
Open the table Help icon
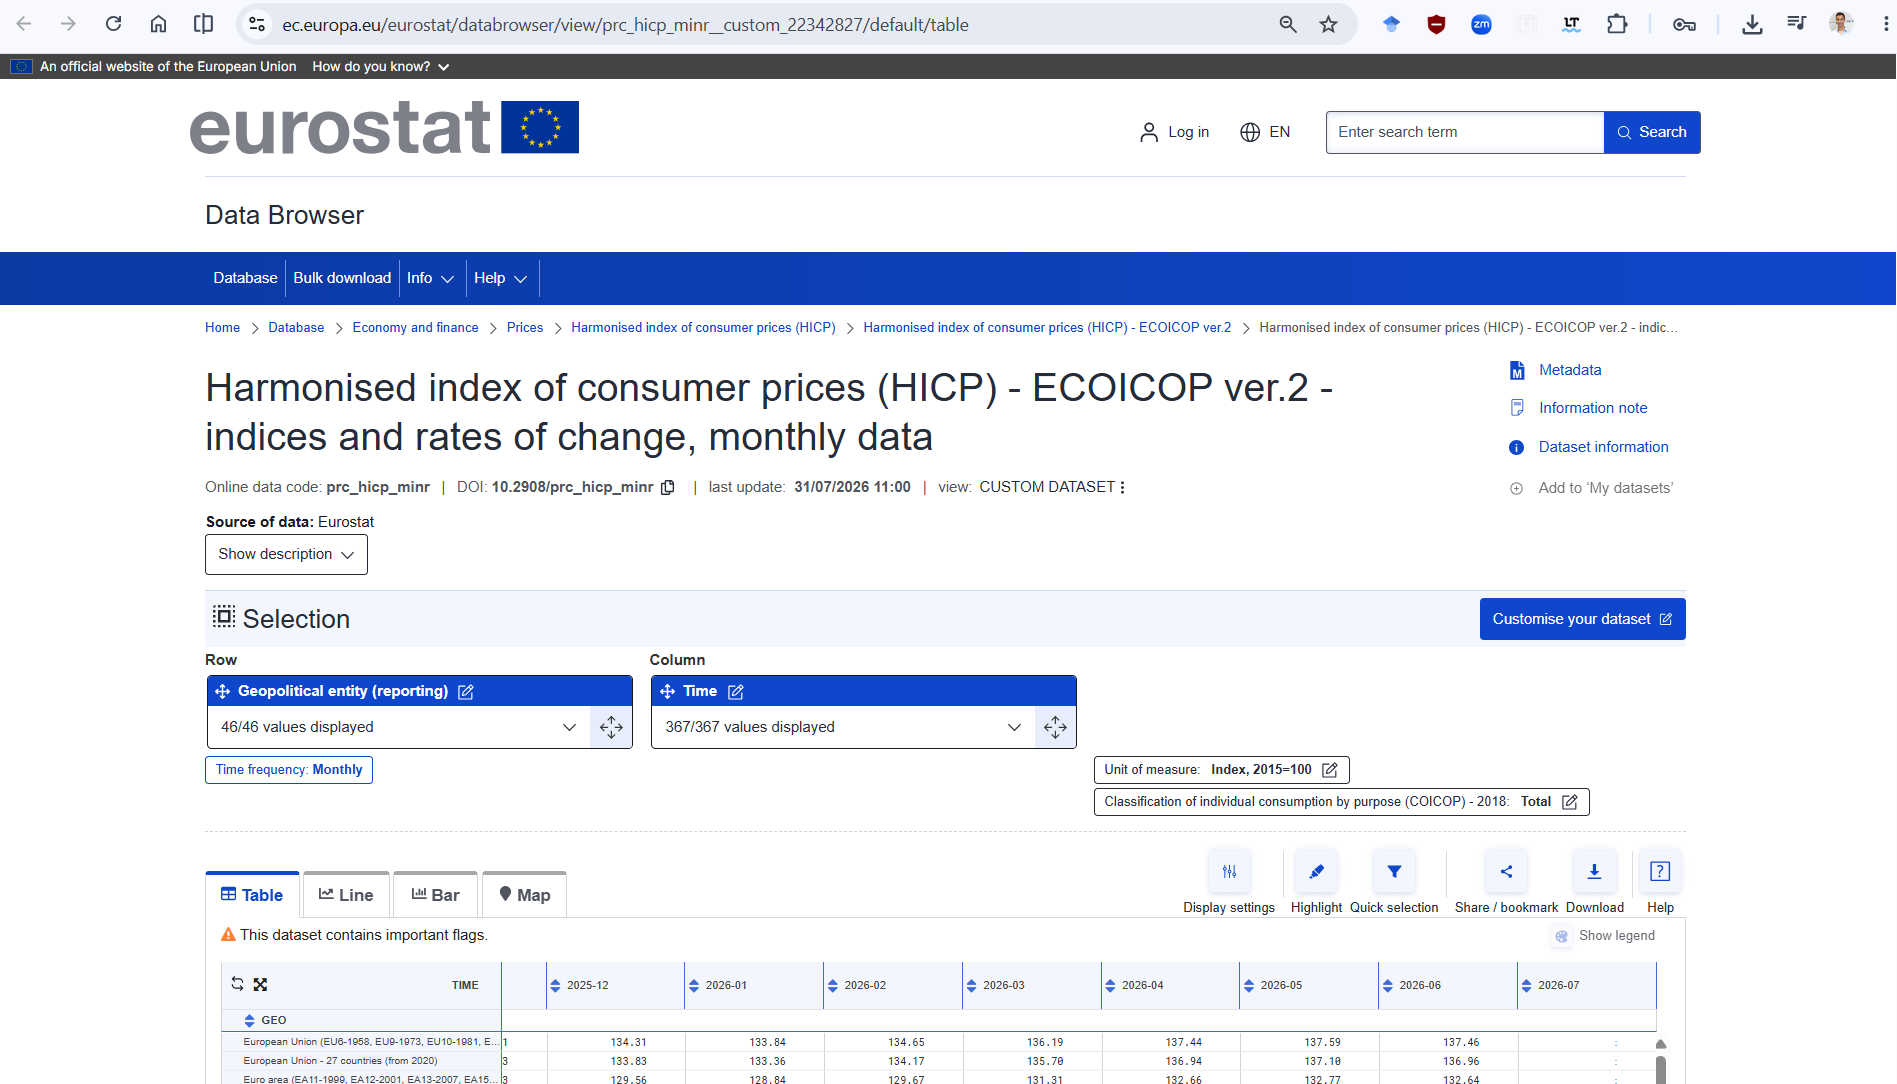[1660, 872]
